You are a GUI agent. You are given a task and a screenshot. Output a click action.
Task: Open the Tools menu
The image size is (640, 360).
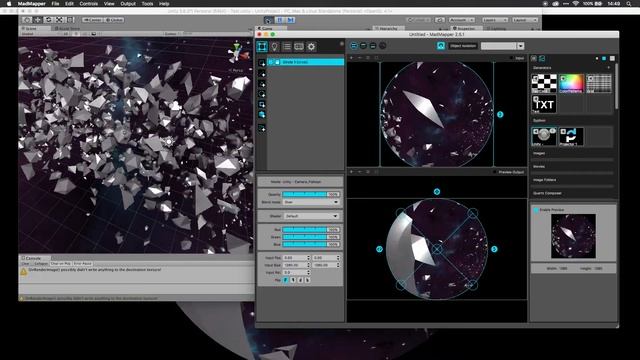tap(147, 3)
